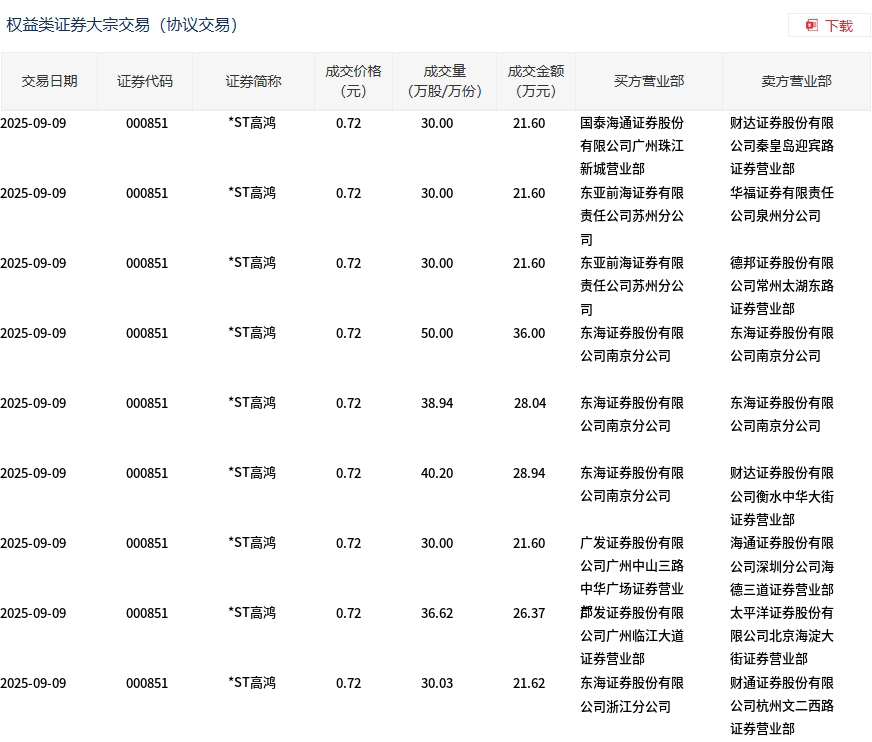Click the 50.00 volume value
The height and width of the screenshot is (742, 872).
click(437, 333)
